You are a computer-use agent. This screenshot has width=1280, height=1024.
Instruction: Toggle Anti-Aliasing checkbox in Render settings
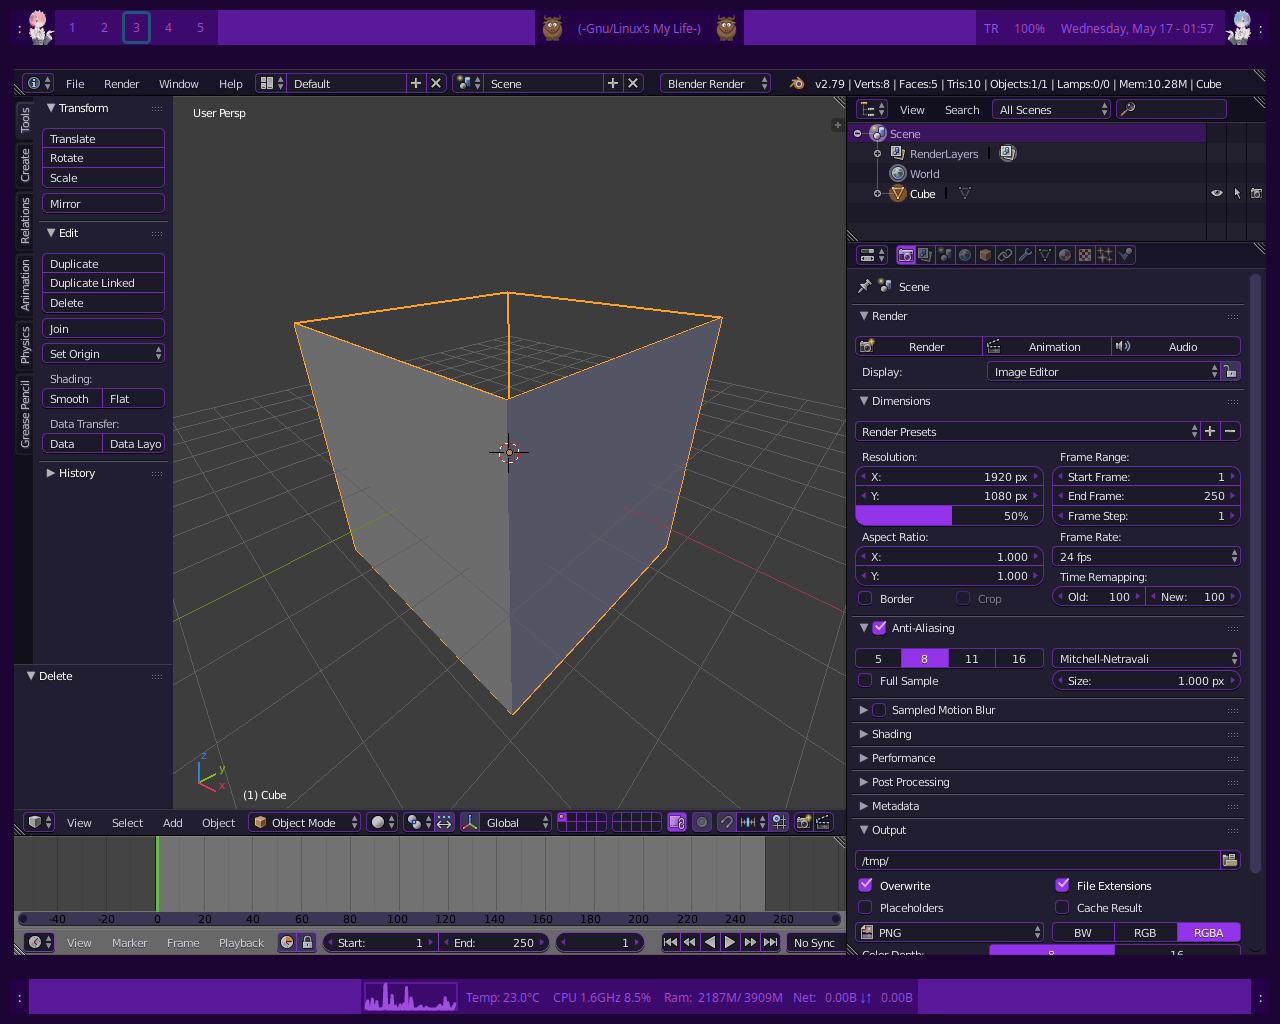coord(879,628)
